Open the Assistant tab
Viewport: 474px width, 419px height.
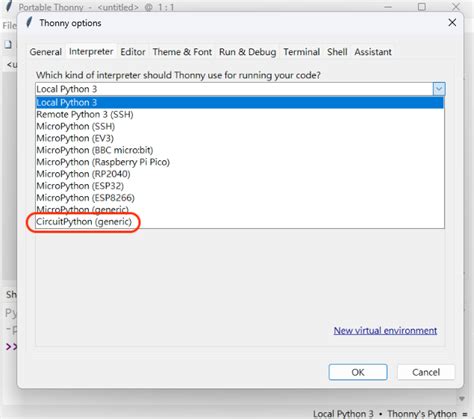click(373, 52)
